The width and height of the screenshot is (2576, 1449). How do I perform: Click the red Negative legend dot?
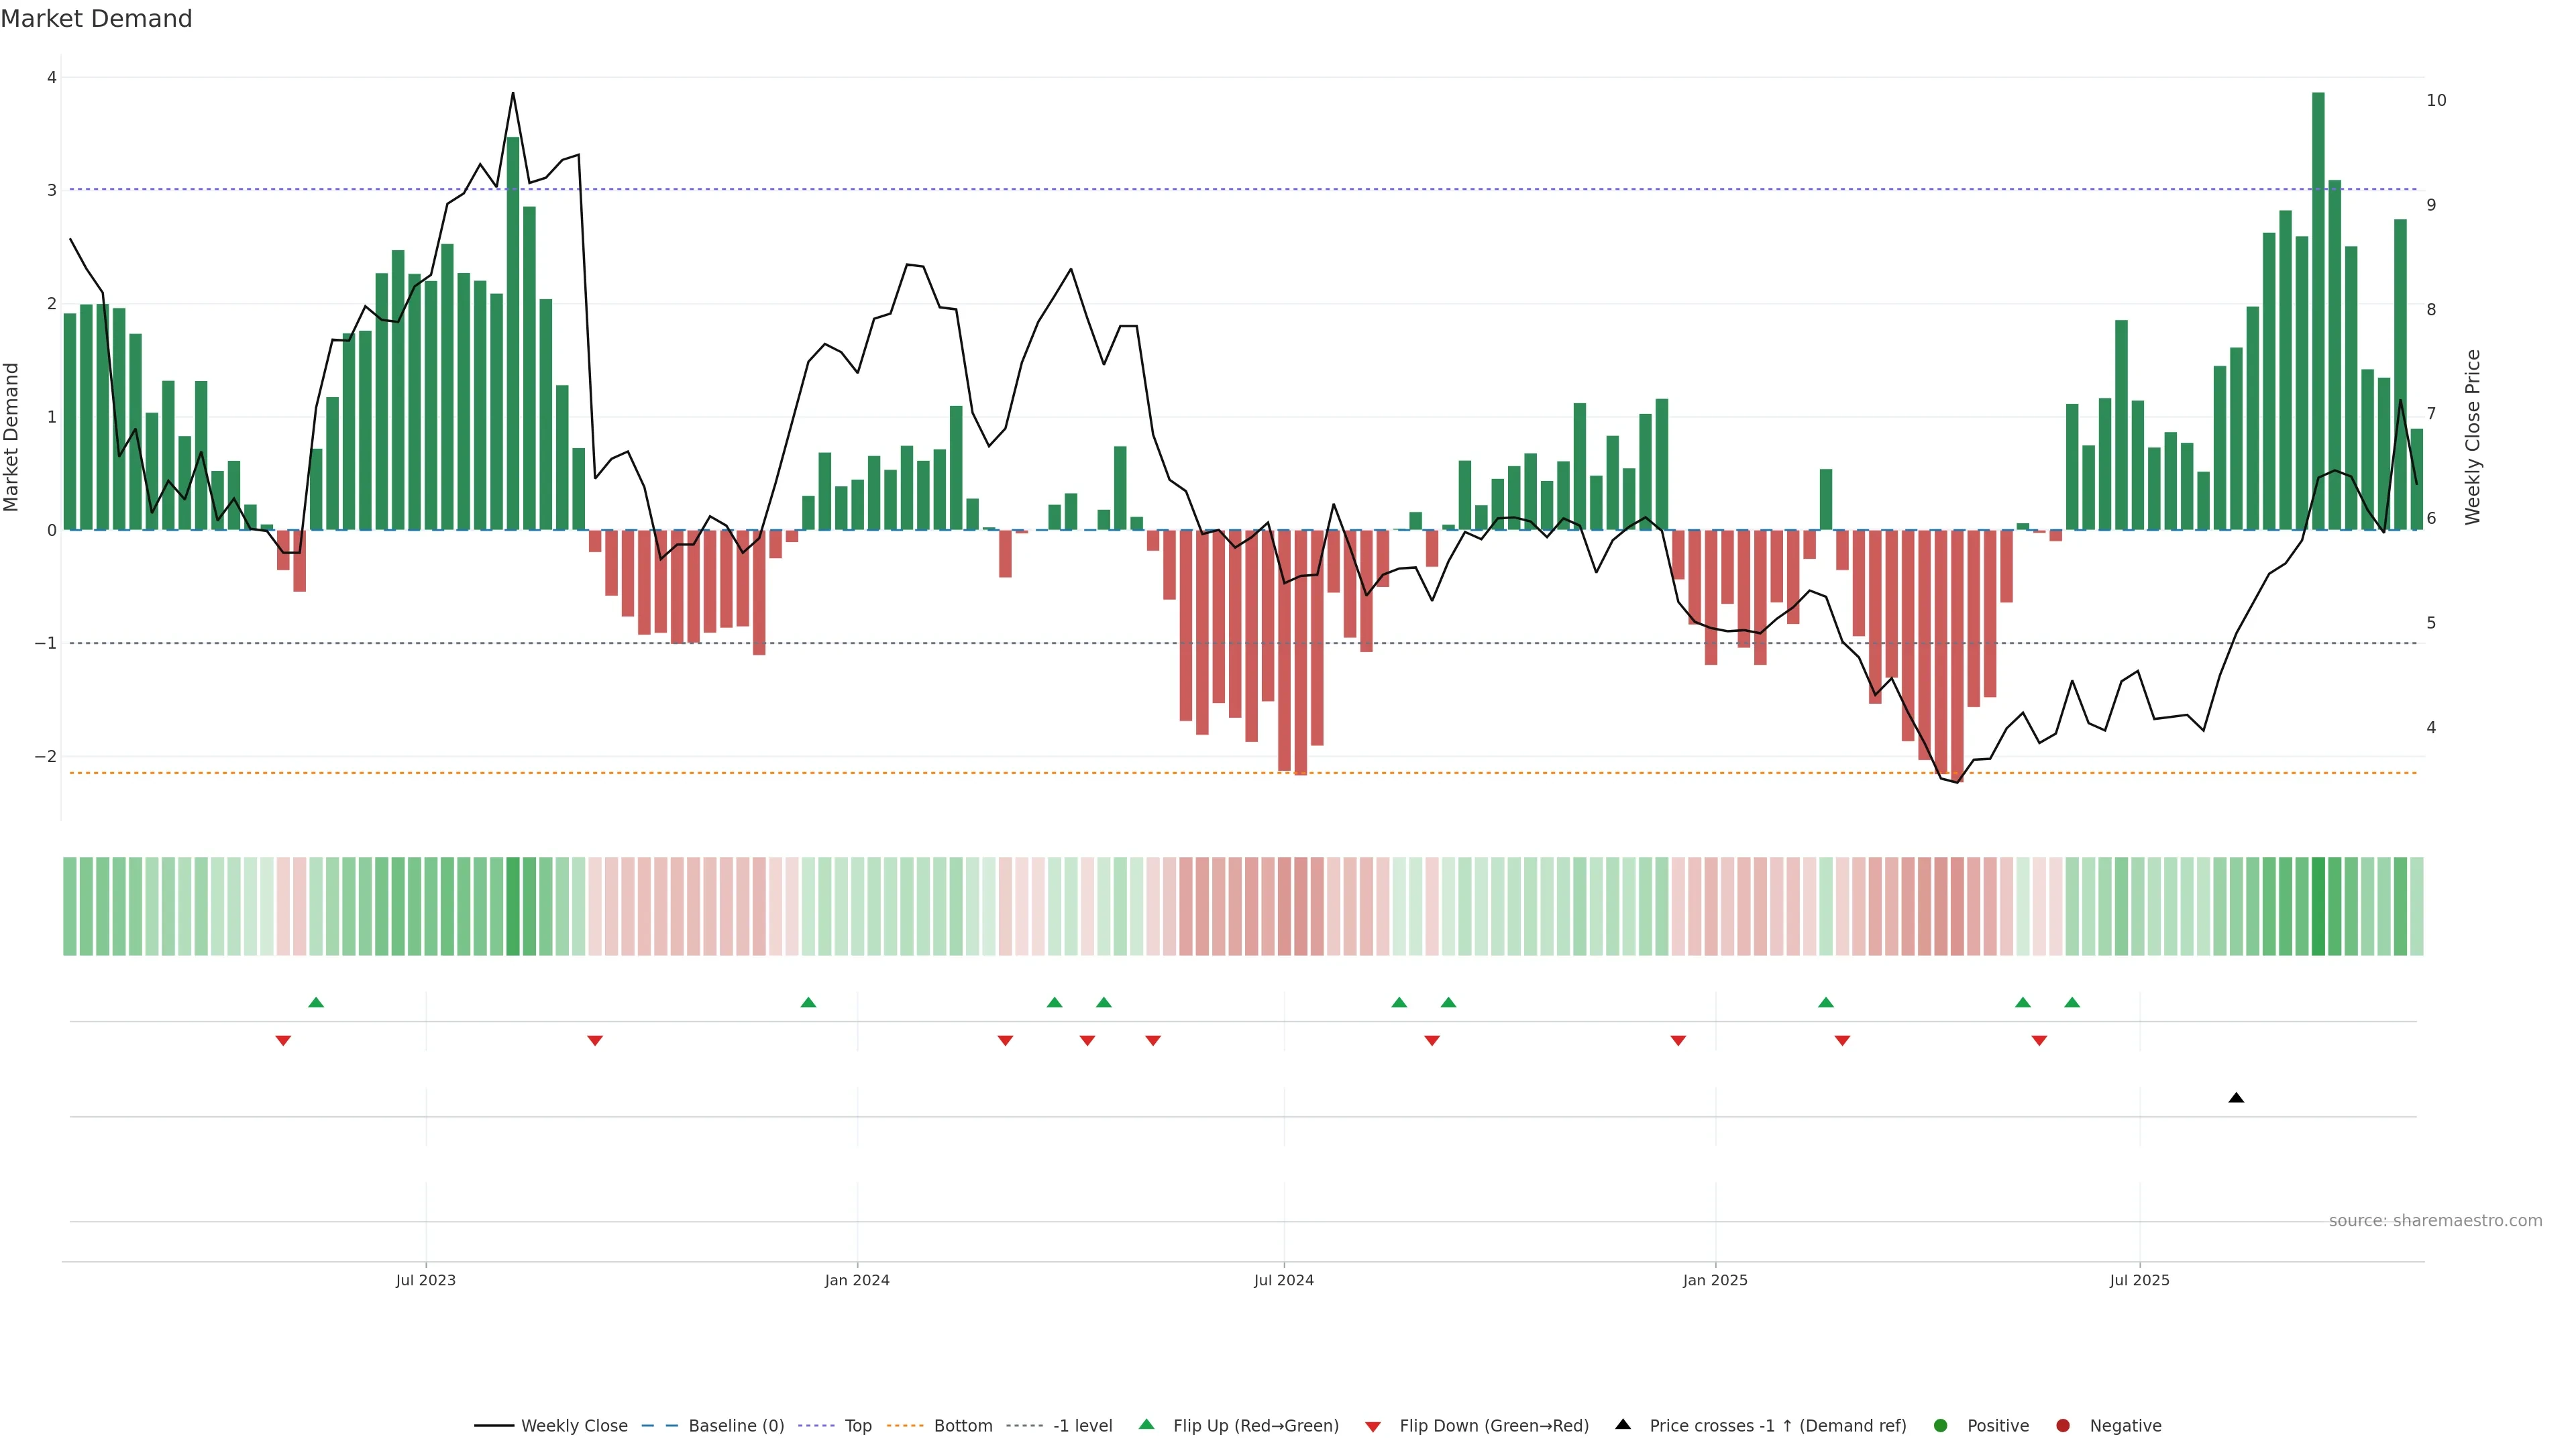pos(2063,1426)
